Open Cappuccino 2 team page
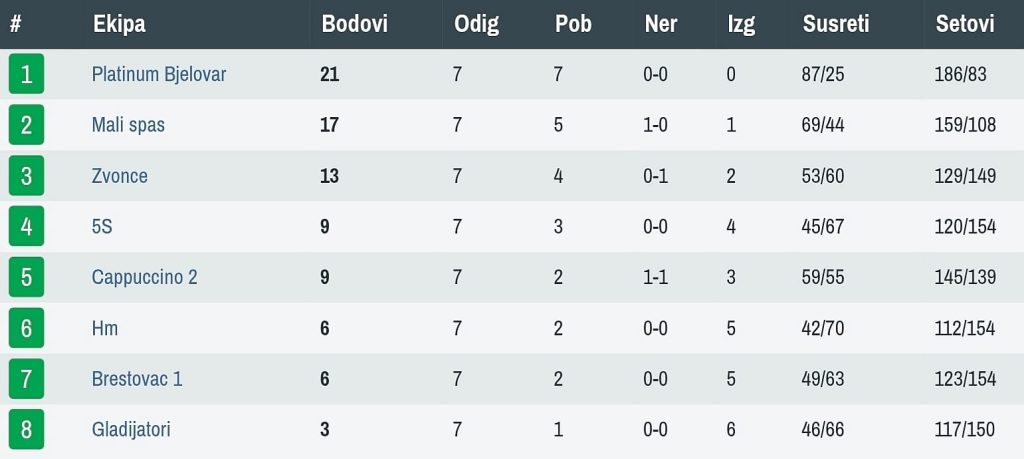Screen dimensions: 1024x459 [x=144, y=277]
